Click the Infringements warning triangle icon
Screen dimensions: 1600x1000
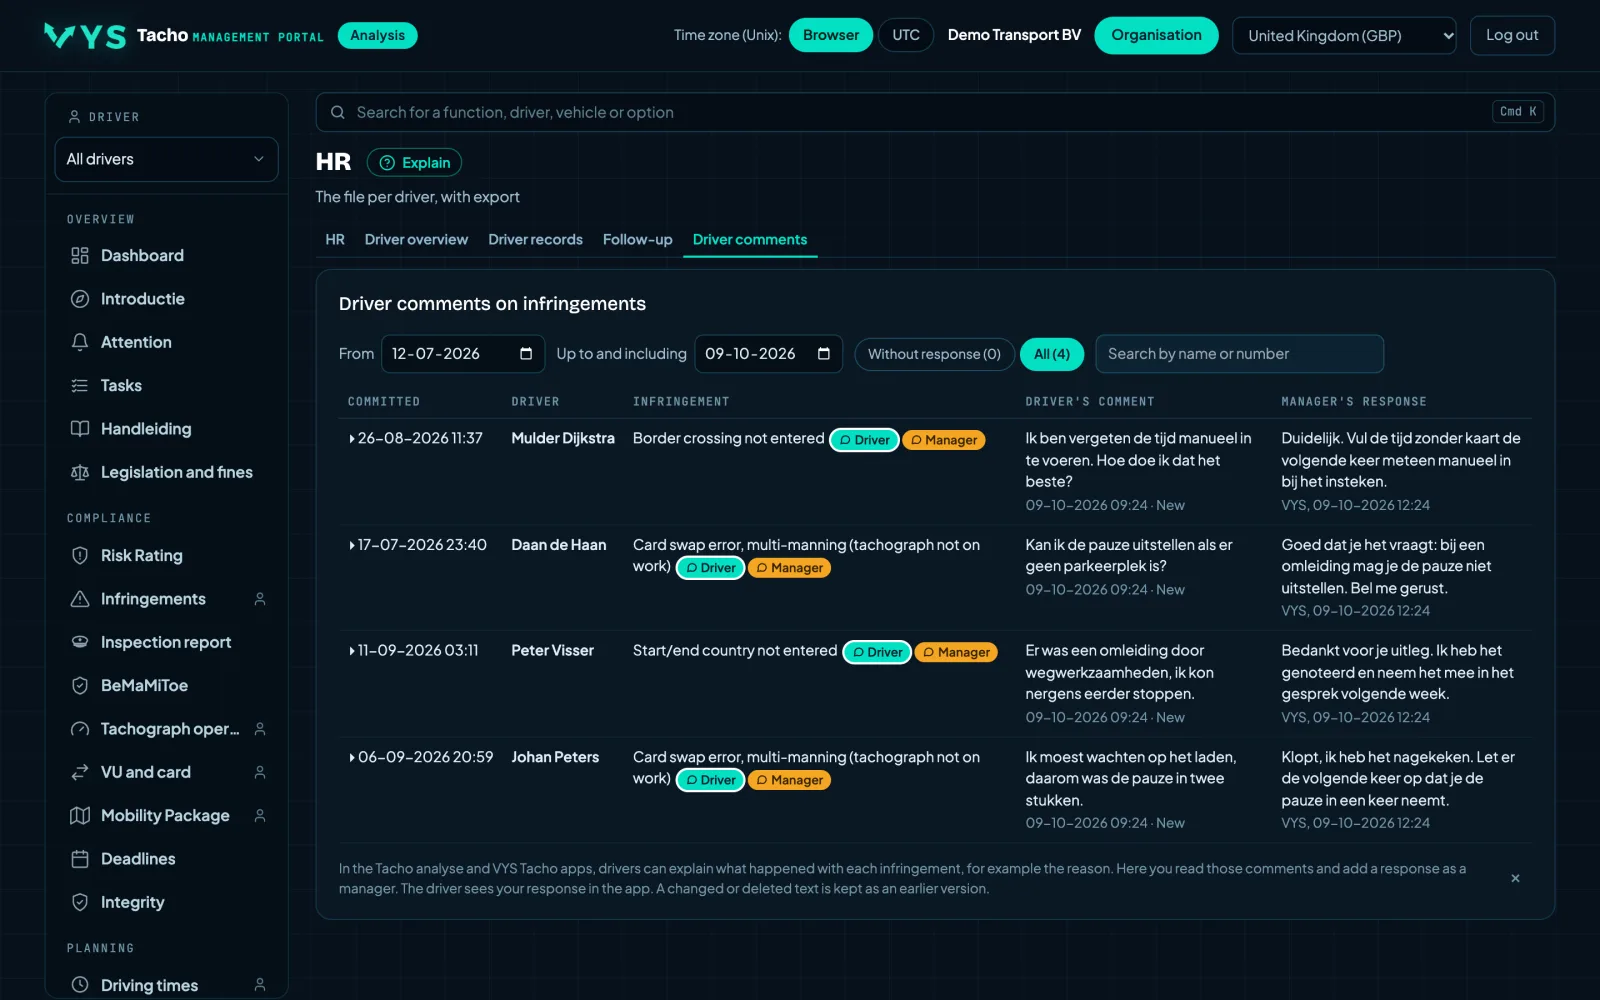[x=80, y=599]
